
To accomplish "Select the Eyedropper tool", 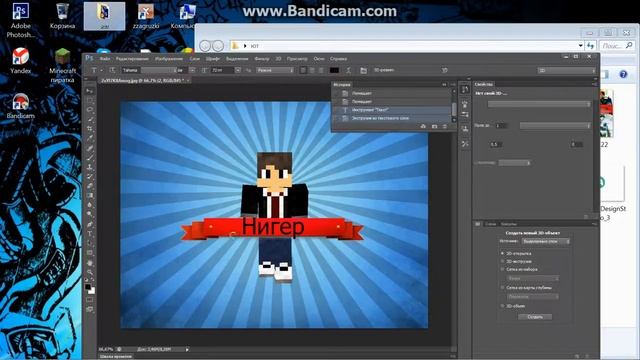I will tap(89, 138).
